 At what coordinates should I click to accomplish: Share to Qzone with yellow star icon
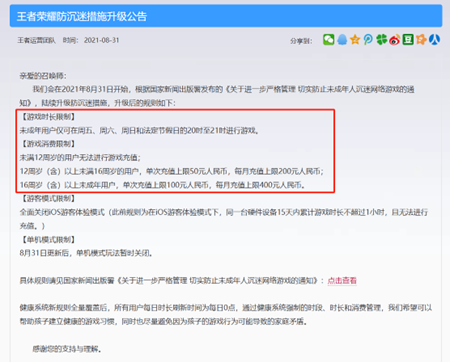coord(355,40)
